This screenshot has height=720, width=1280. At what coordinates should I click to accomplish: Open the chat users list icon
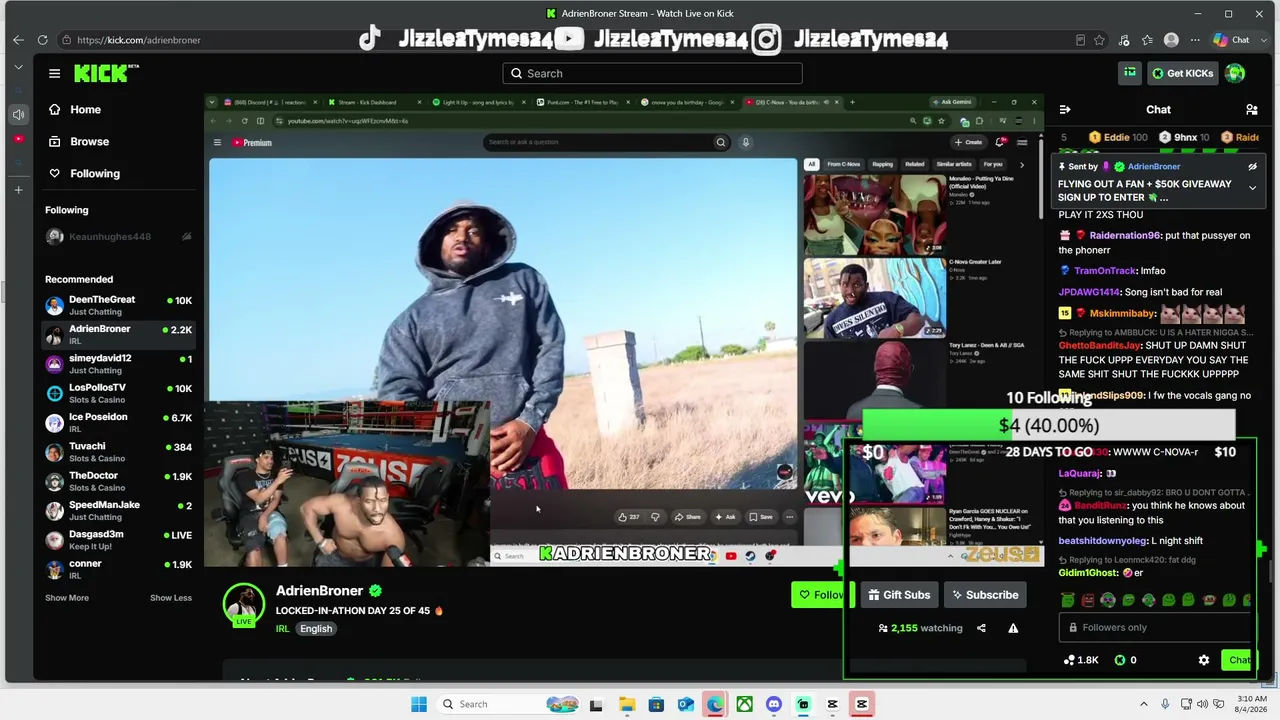click(1251, 109)
